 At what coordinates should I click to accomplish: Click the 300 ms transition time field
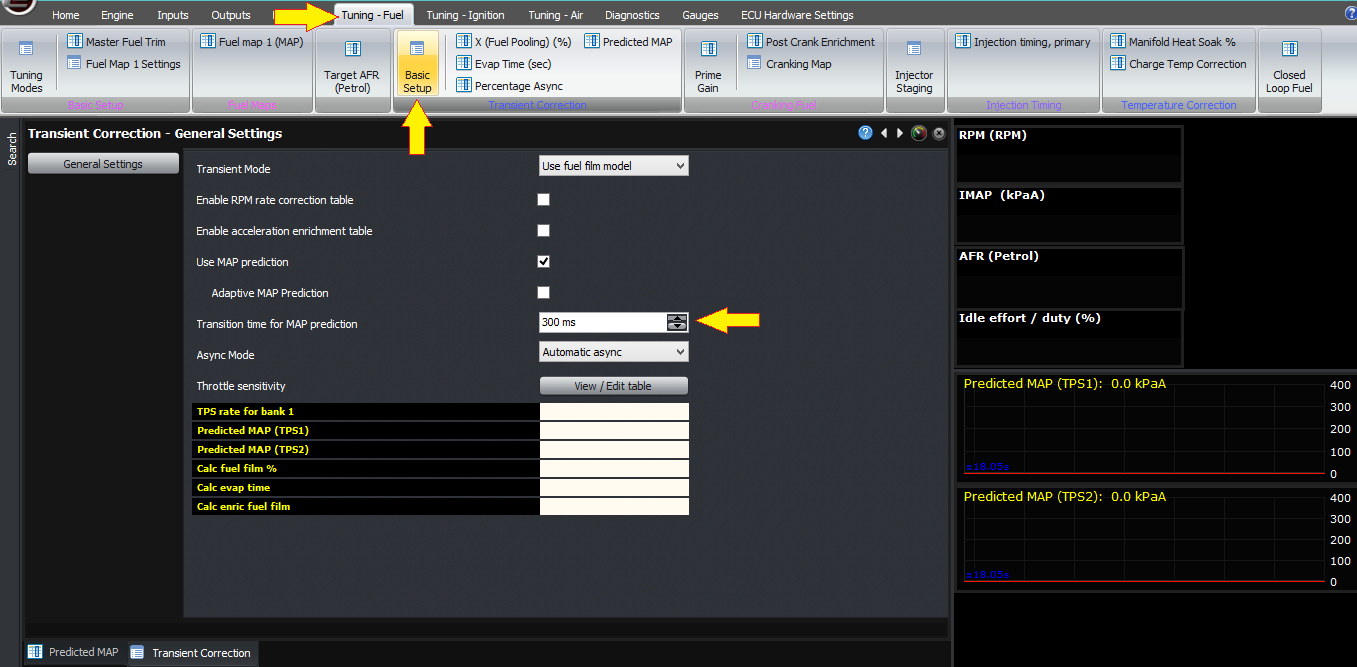click(x=603, y=322)
